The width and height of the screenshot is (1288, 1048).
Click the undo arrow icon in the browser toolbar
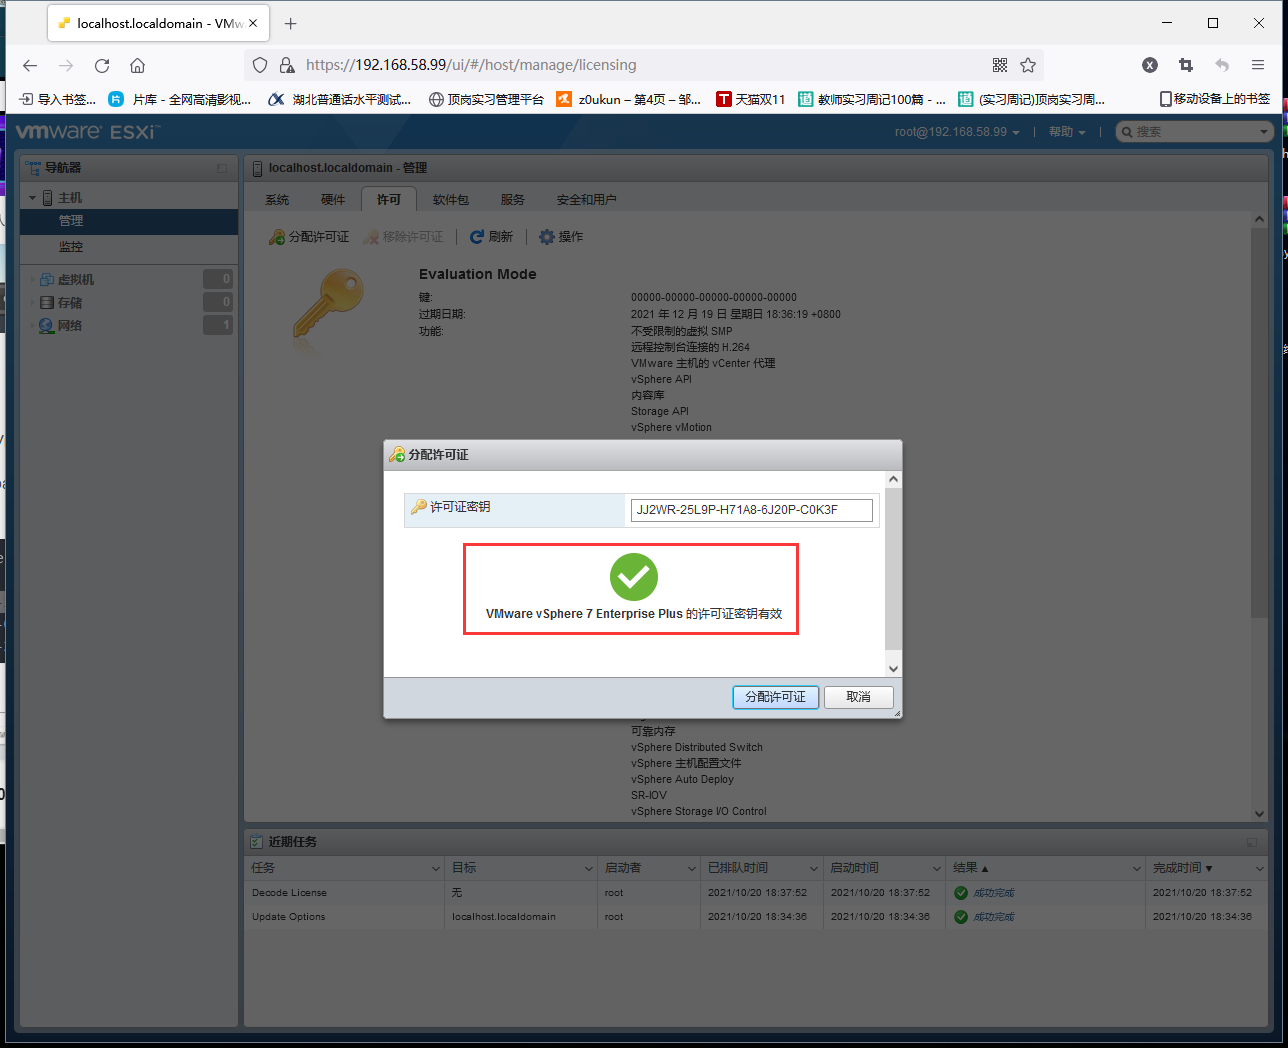(1222, 65)
